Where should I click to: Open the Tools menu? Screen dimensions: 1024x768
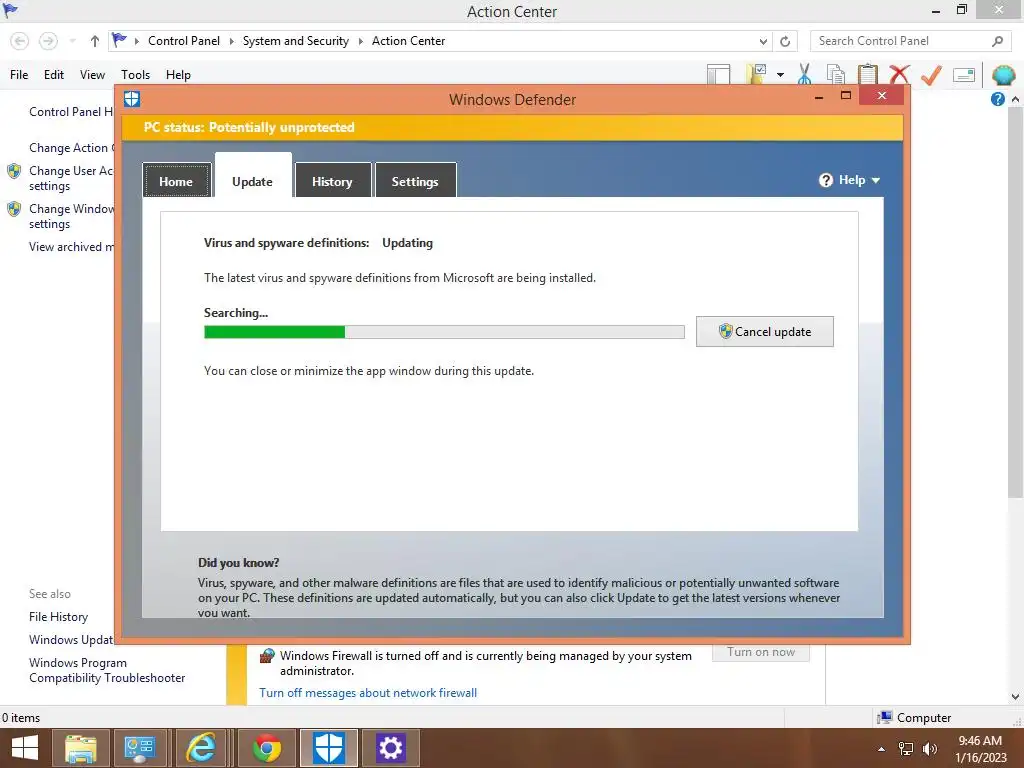pos(135,75)
